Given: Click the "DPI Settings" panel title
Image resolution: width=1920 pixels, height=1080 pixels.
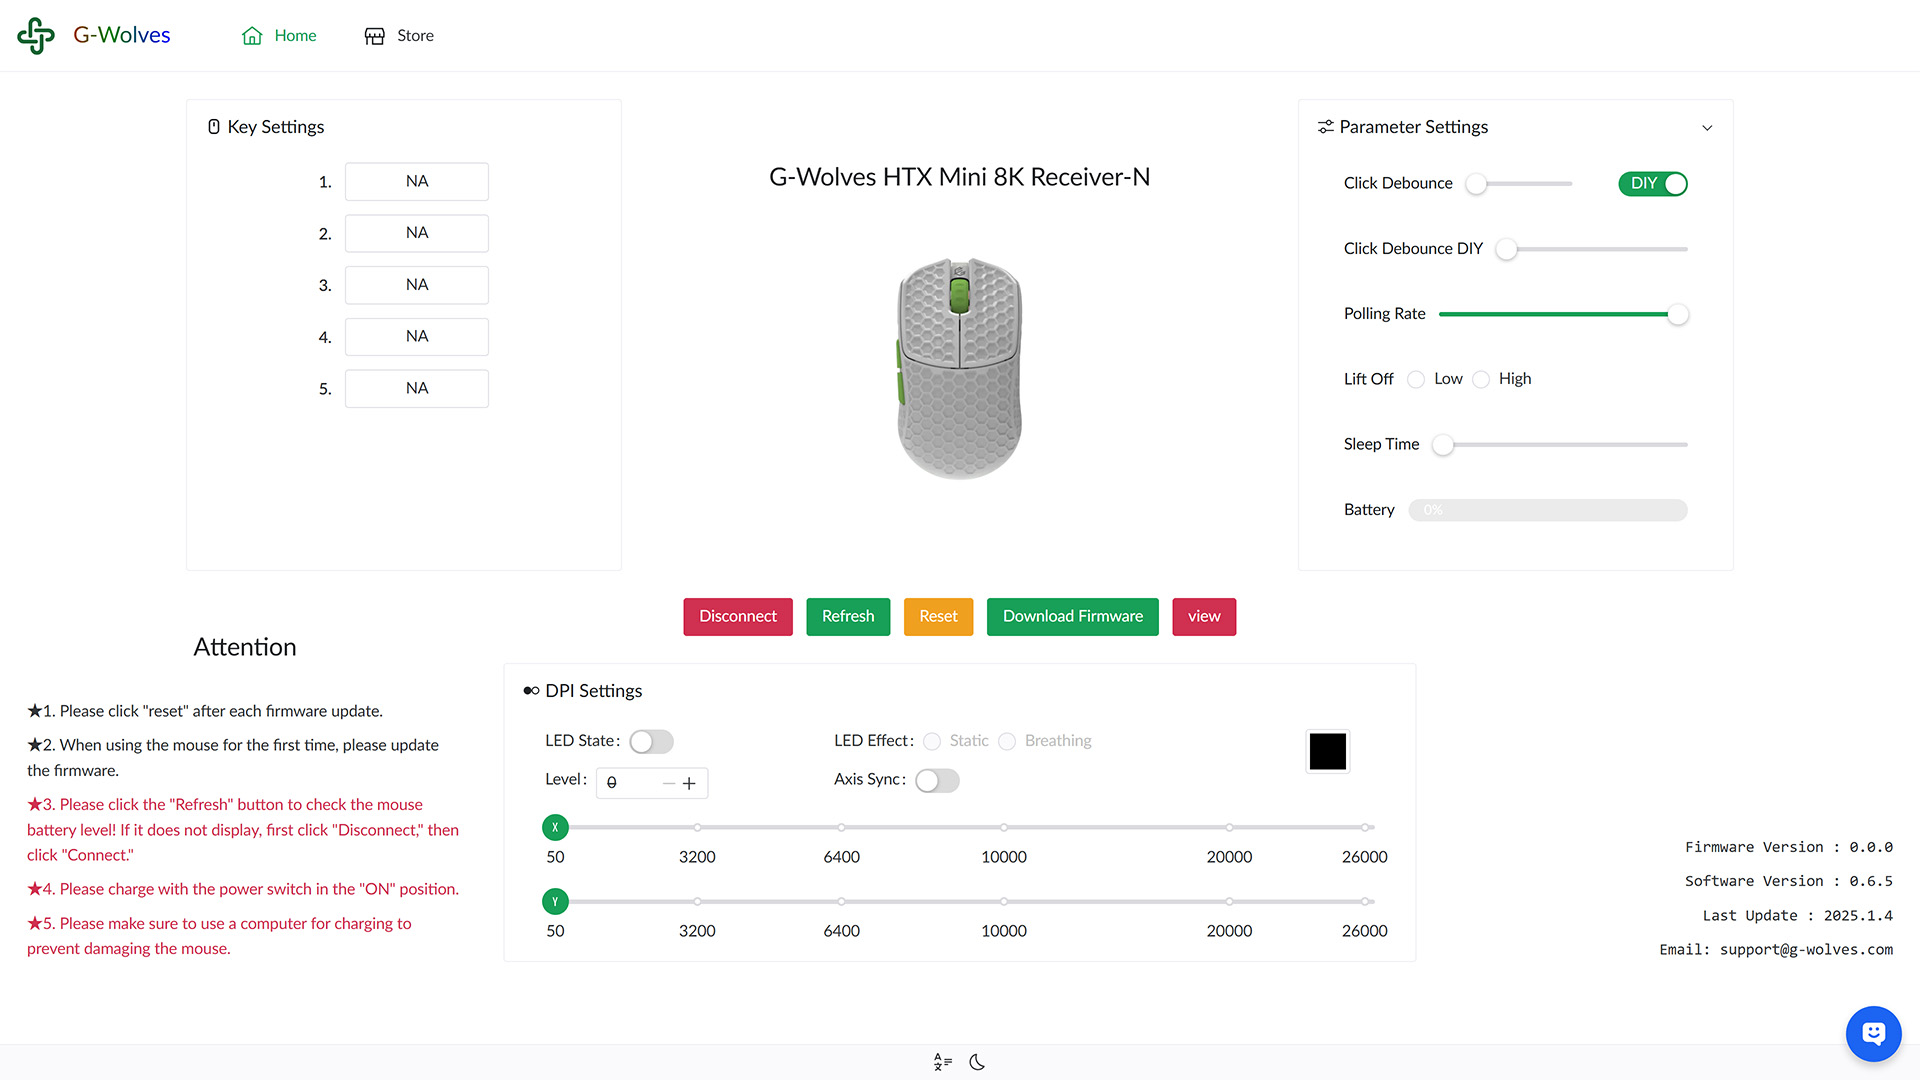Looking at the screenshot, I should 594,691.
